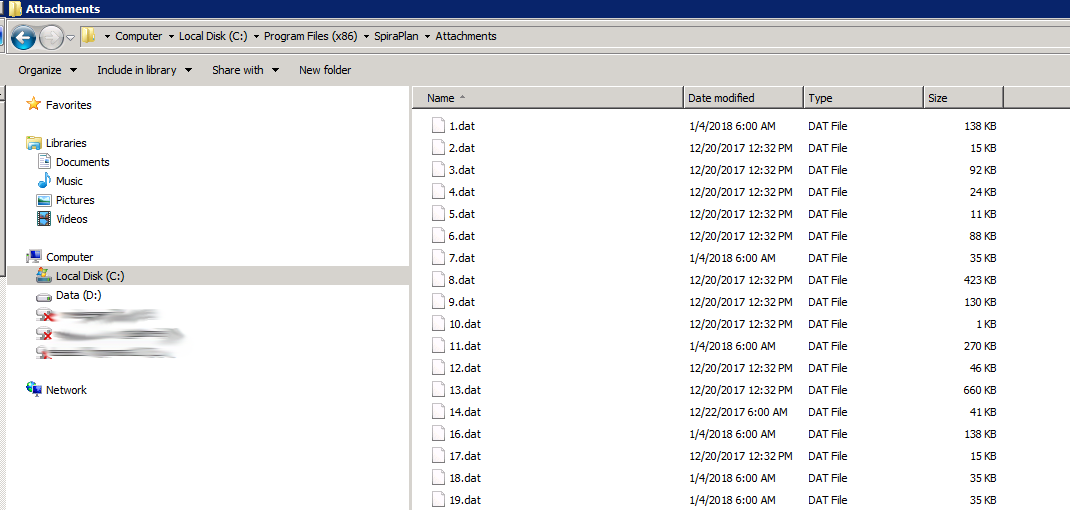Select the file 13.dat
The image size is (1070, 510).
[x=464, y=390]
